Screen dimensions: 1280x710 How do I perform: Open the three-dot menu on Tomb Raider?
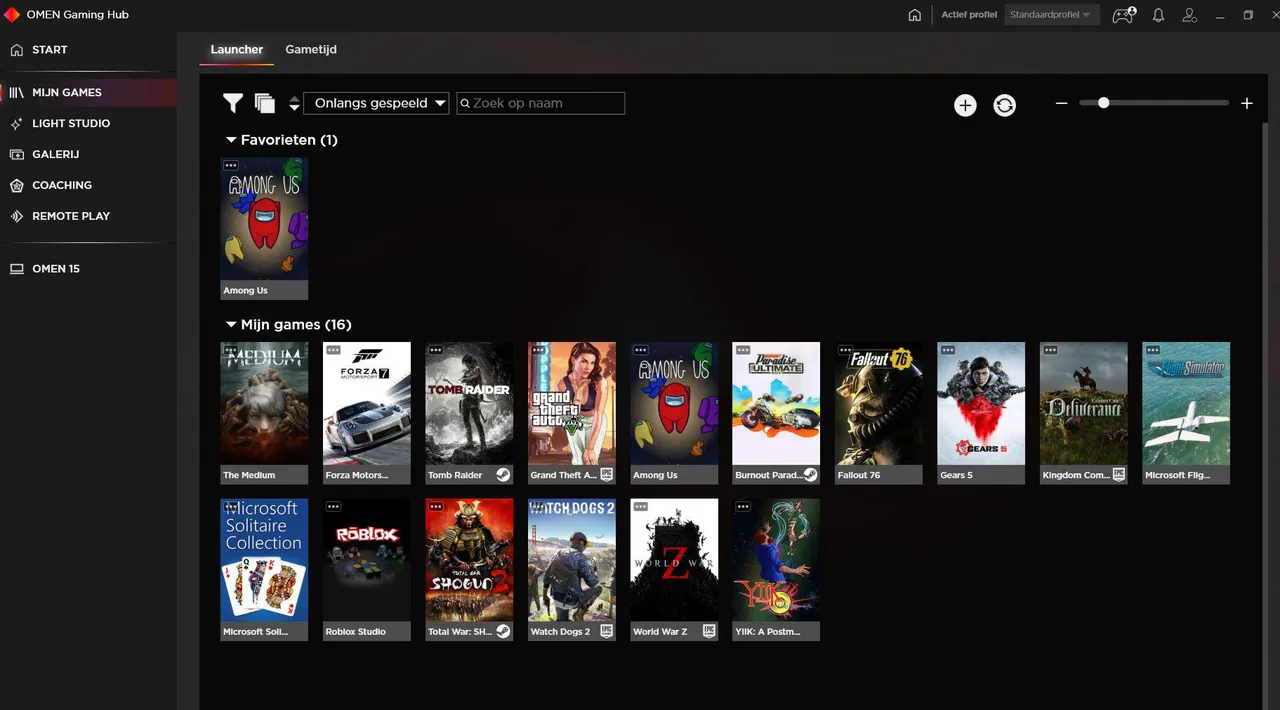click(435, 350)
